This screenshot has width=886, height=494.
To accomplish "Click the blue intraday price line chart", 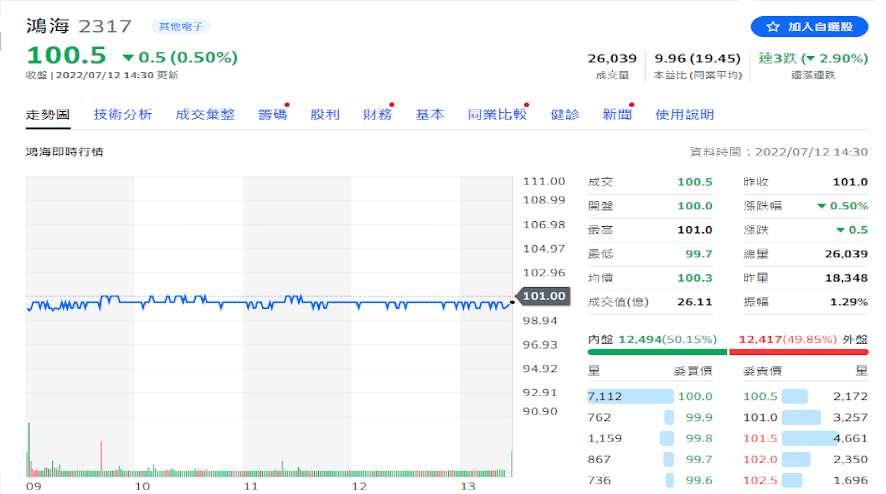I will [269, 303].
